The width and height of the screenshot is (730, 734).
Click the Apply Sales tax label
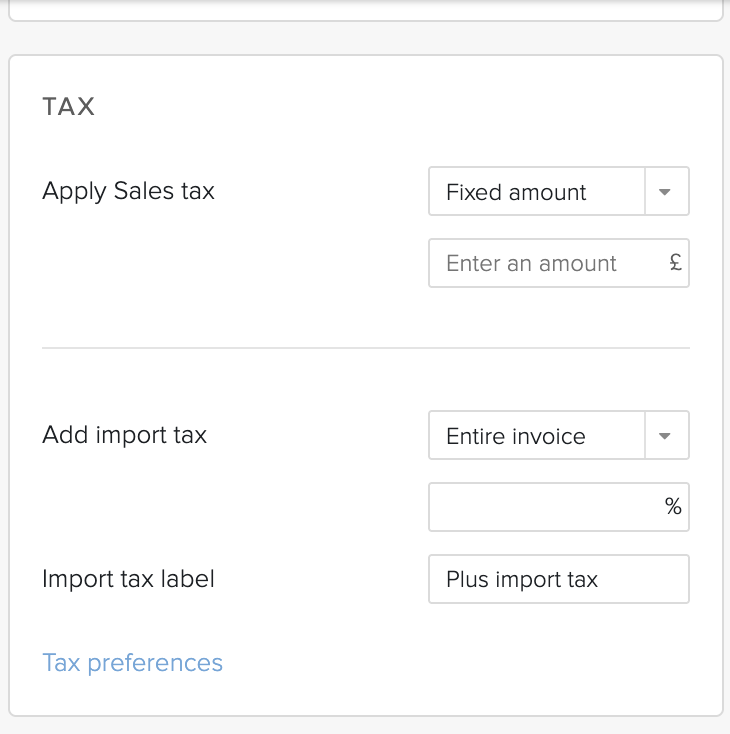pyautogui.click(x=128, y=191)
